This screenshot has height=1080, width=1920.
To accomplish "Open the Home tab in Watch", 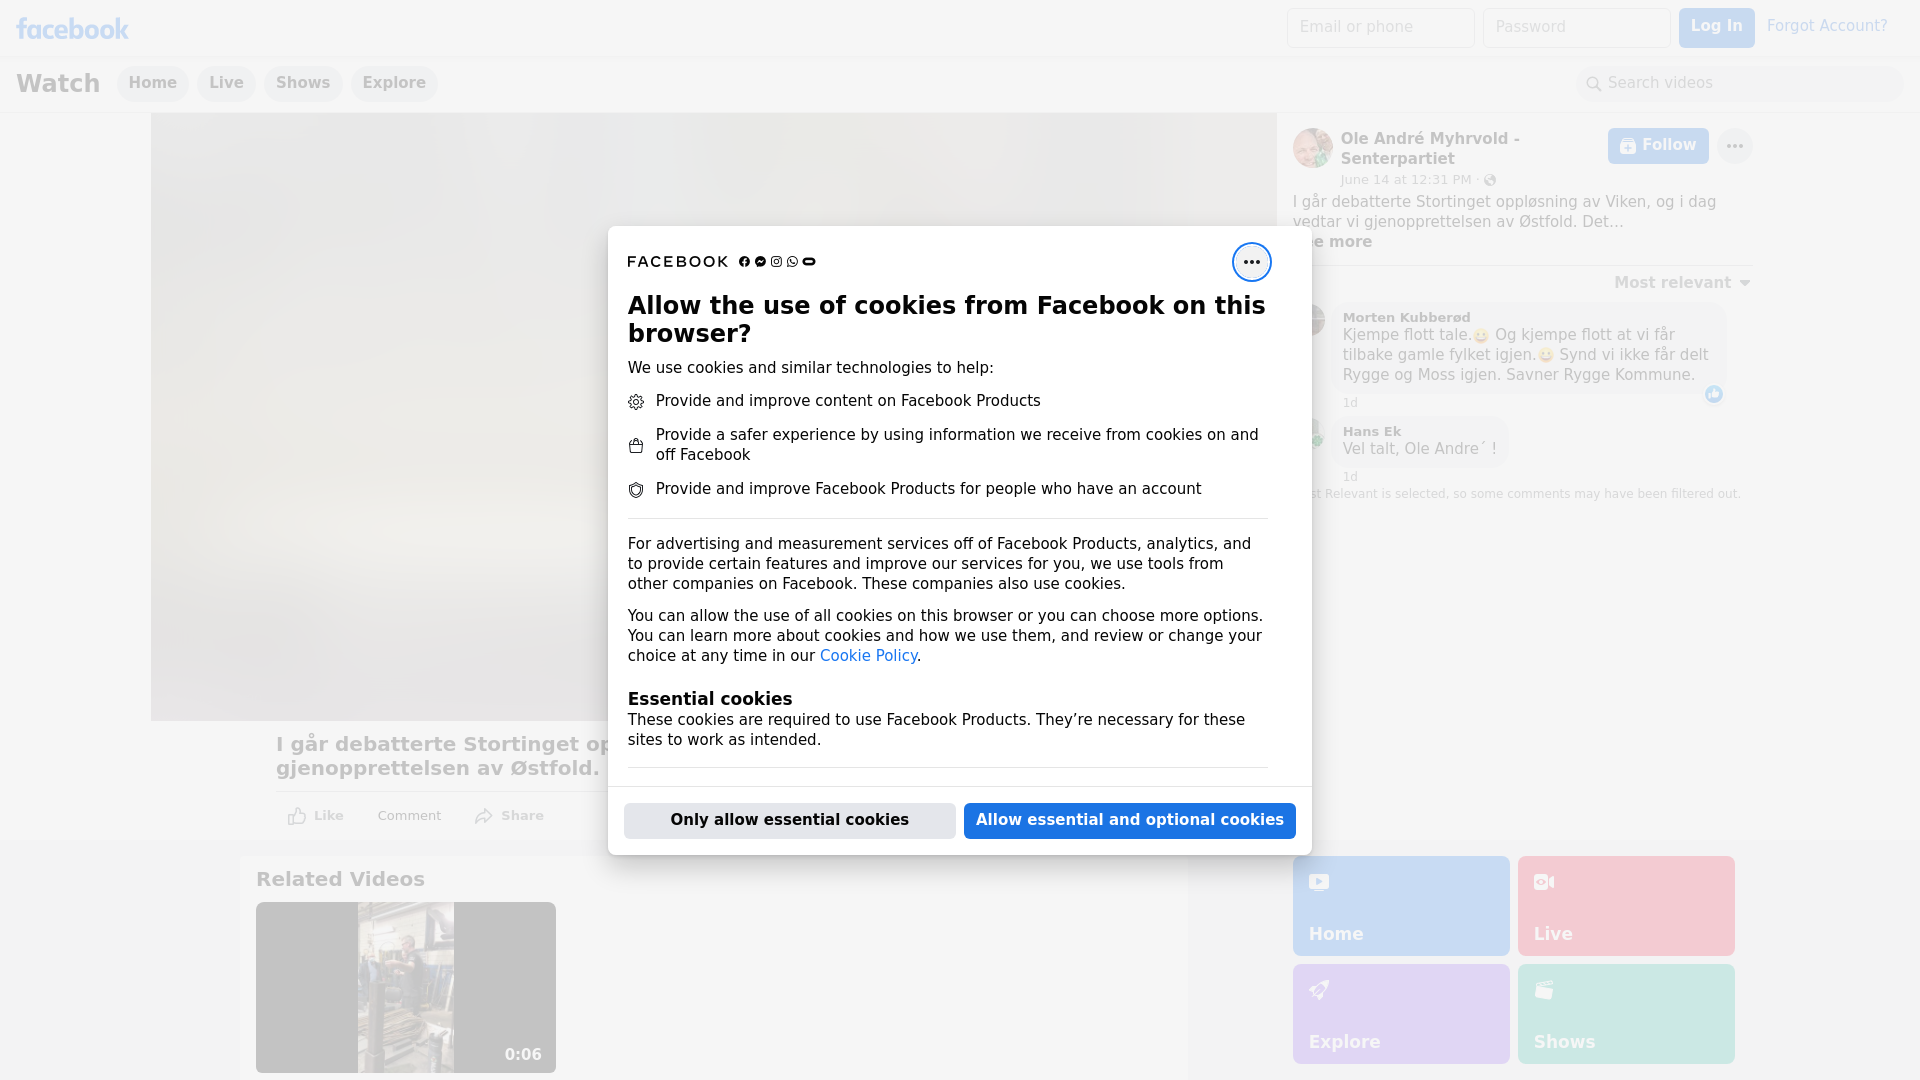I will [152, 83].
